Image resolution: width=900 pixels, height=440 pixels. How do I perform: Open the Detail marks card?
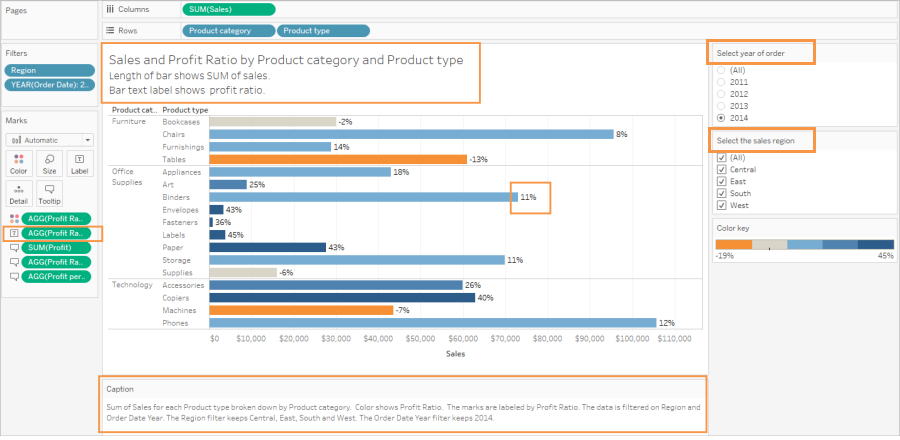(x=18, y=194)
